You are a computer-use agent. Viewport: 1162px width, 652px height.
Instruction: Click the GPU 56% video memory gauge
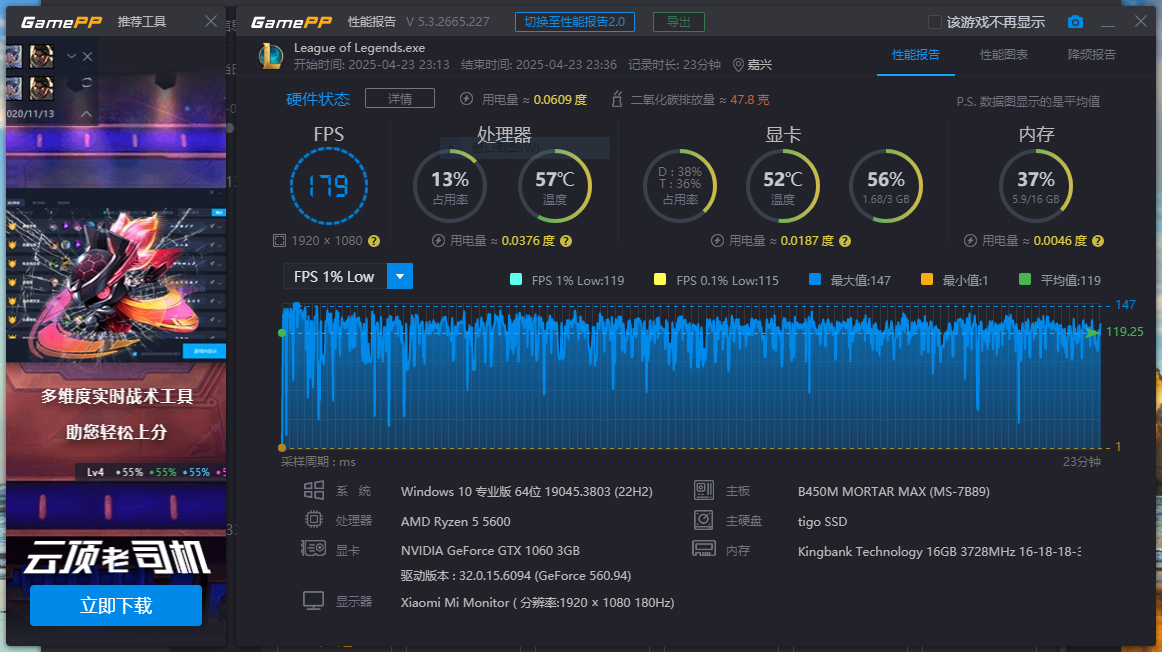[886, 186]
